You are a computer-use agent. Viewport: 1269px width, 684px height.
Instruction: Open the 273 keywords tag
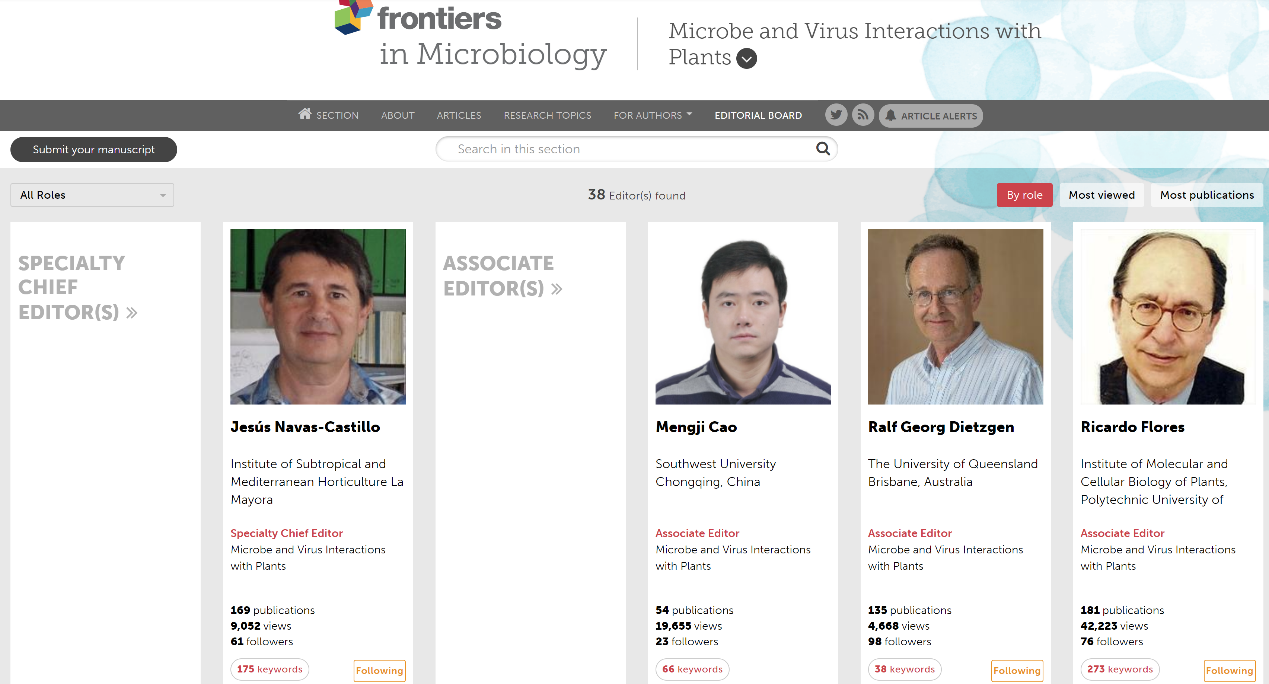[x=1122, y=670]
